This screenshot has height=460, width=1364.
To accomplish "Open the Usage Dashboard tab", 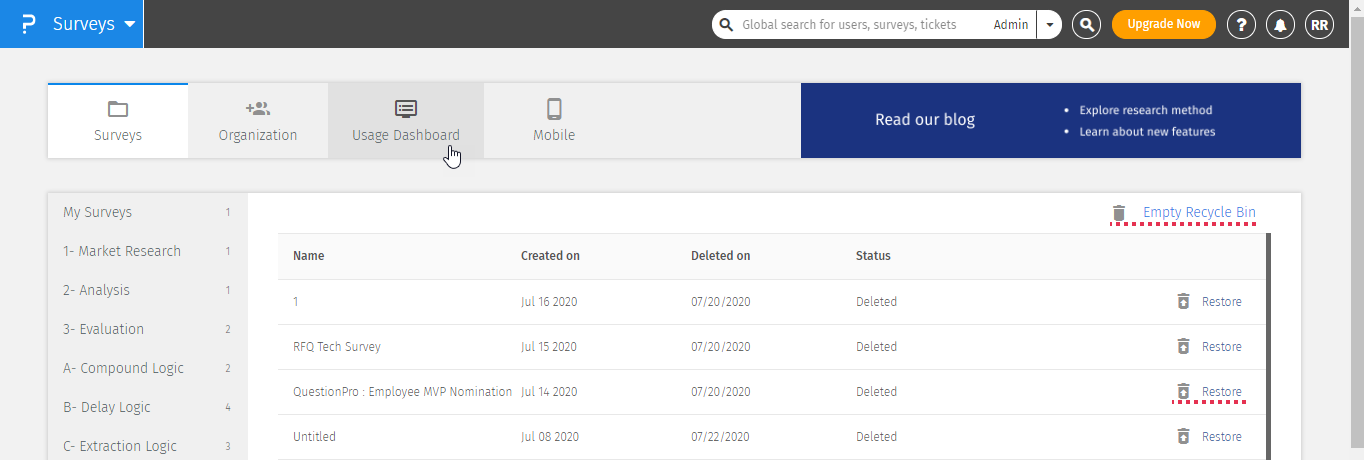I will (406, 121).
